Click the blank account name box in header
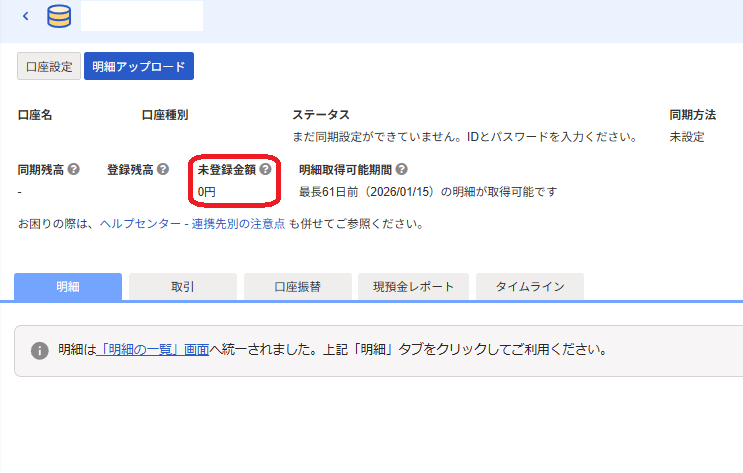743x473 pixels. pyautogui.click(x=141, y=16)
